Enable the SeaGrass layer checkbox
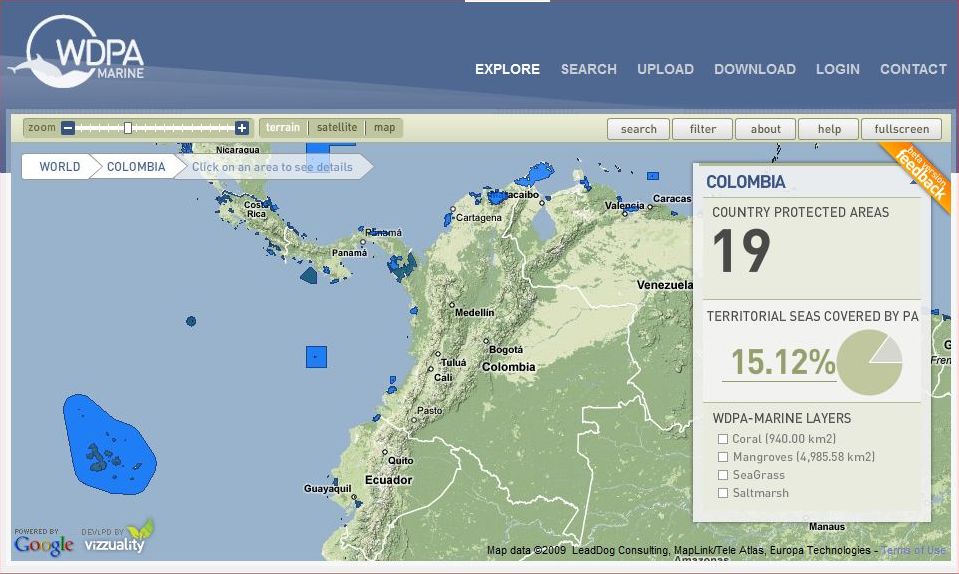This screenshot has width=959, height=574. click(723, 475)
